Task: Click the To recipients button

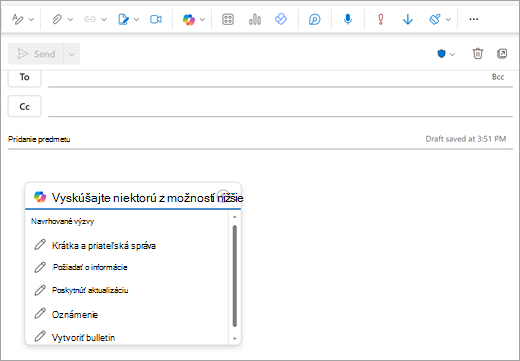Action: [x=25, y=77]
